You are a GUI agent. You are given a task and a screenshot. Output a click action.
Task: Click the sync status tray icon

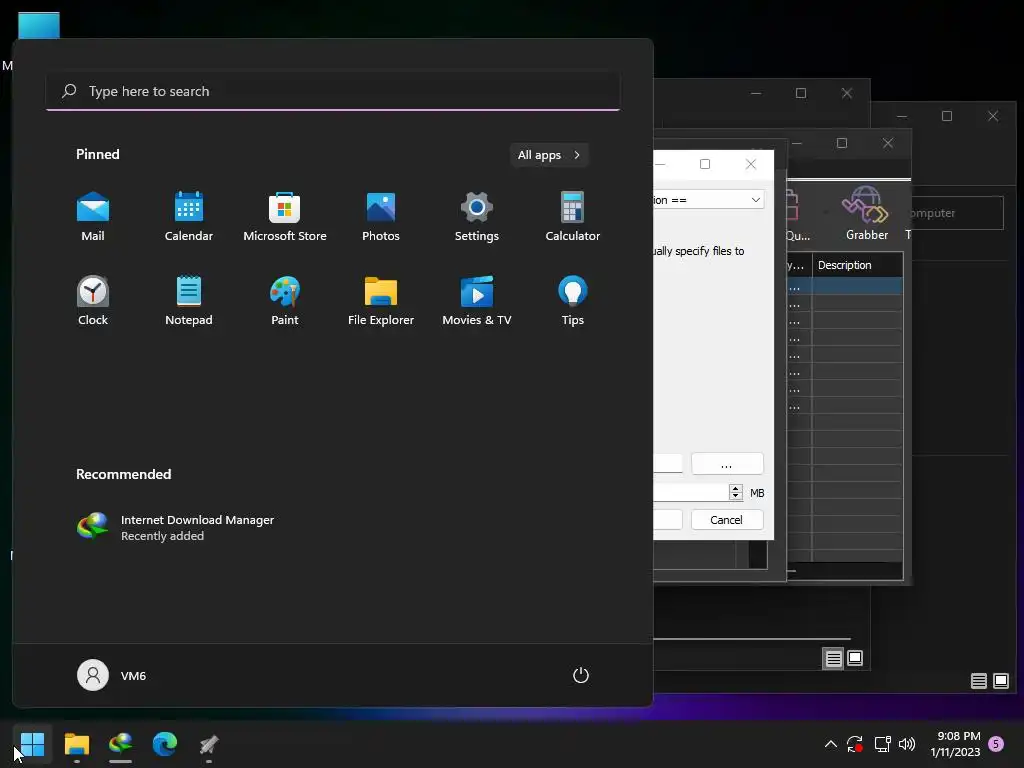coord(855,744)
